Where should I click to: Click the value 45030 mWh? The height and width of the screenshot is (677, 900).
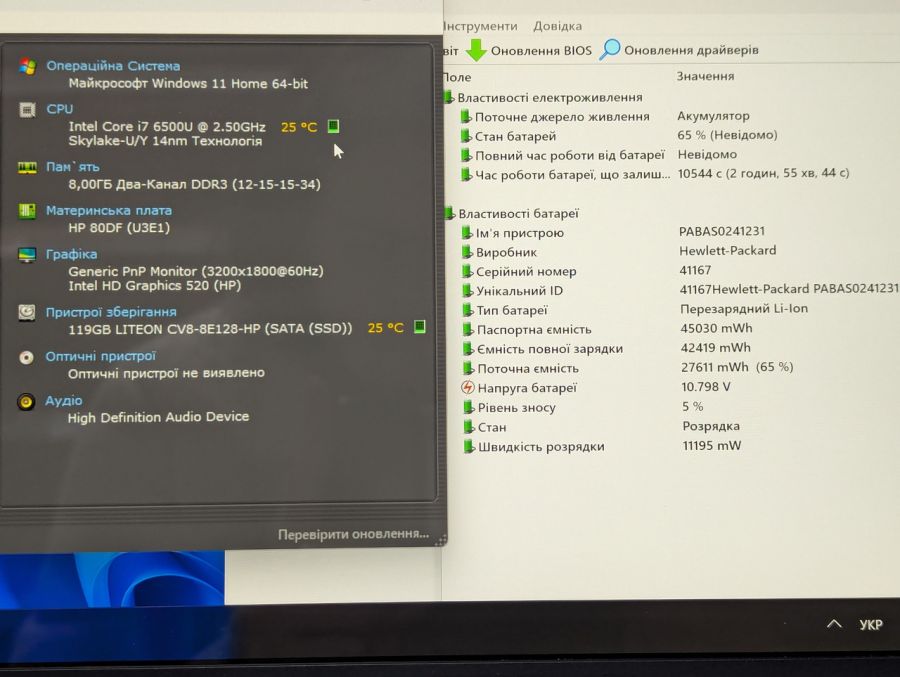(x=716, y=328)
